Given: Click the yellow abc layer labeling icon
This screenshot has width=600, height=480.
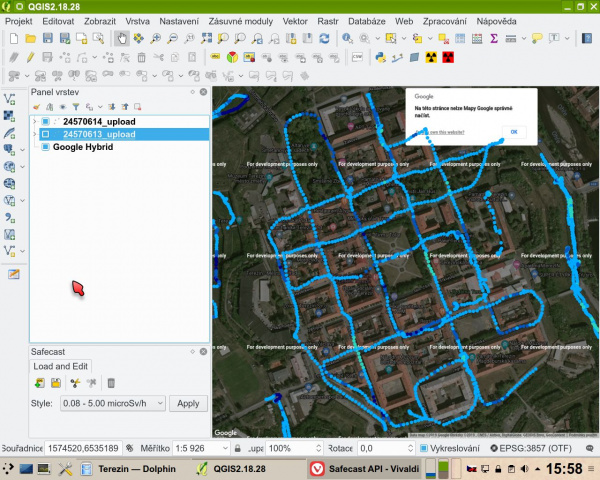Looking at the screenshot, I should pyautogui.click(x=215, y=57).
